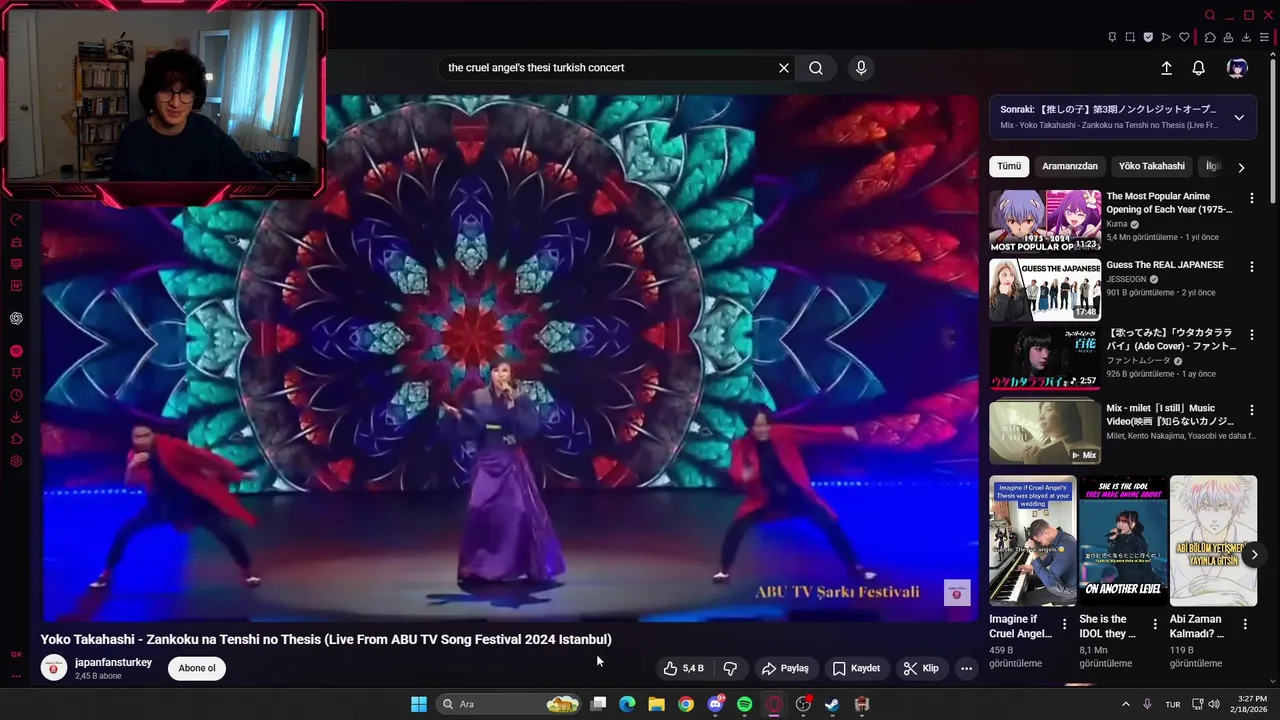This screenshot has height=720, width=1280.
Task: Open the ChatGPT icon in Opera sidebar
Action: point(16,318)
